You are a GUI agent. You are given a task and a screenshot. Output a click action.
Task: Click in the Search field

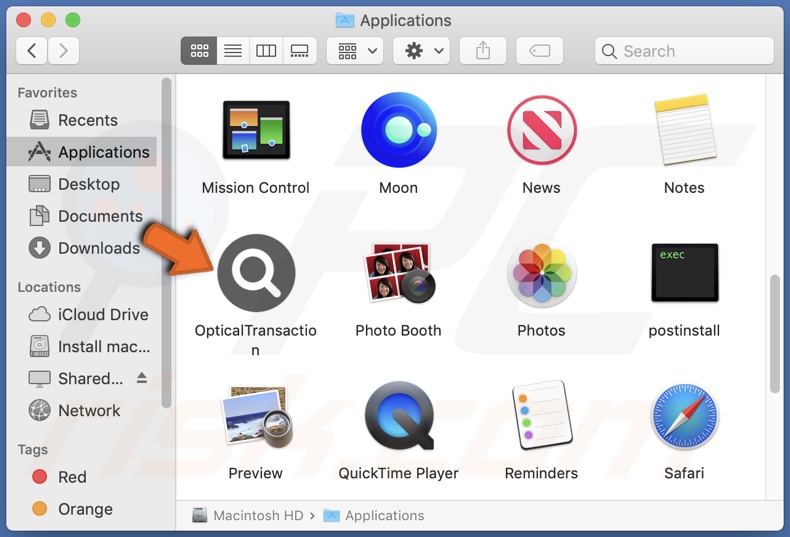click(684, 51)
